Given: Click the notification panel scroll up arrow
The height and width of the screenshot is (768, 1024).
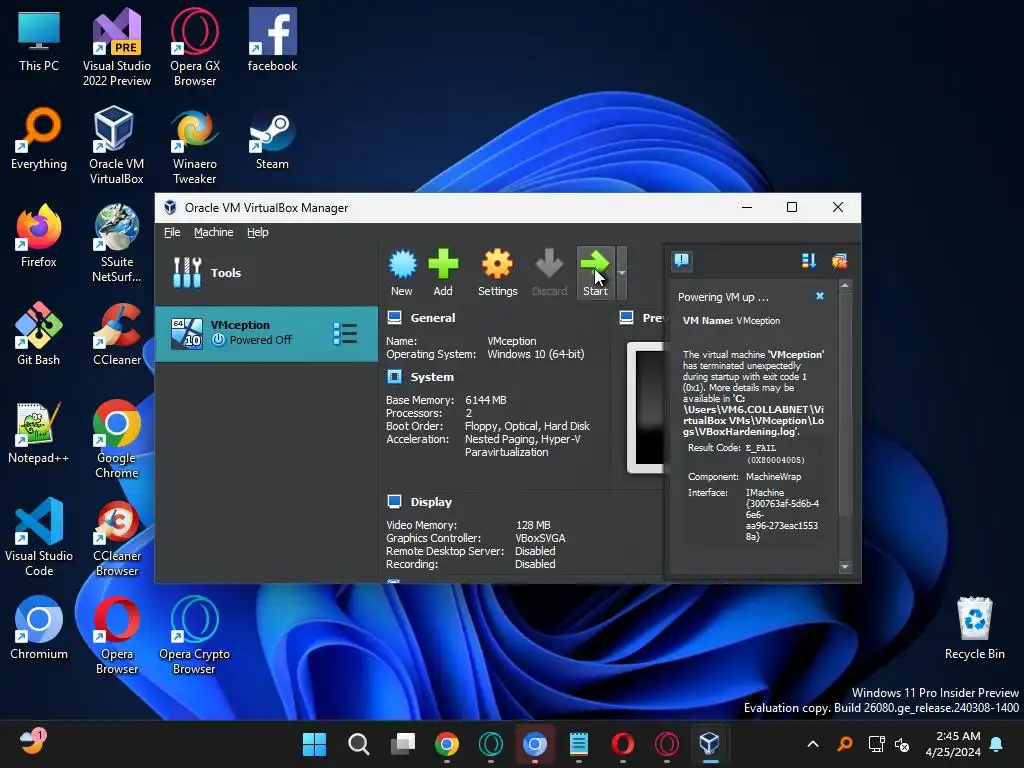Looking at the screenshot, I should tap(845, 285).
